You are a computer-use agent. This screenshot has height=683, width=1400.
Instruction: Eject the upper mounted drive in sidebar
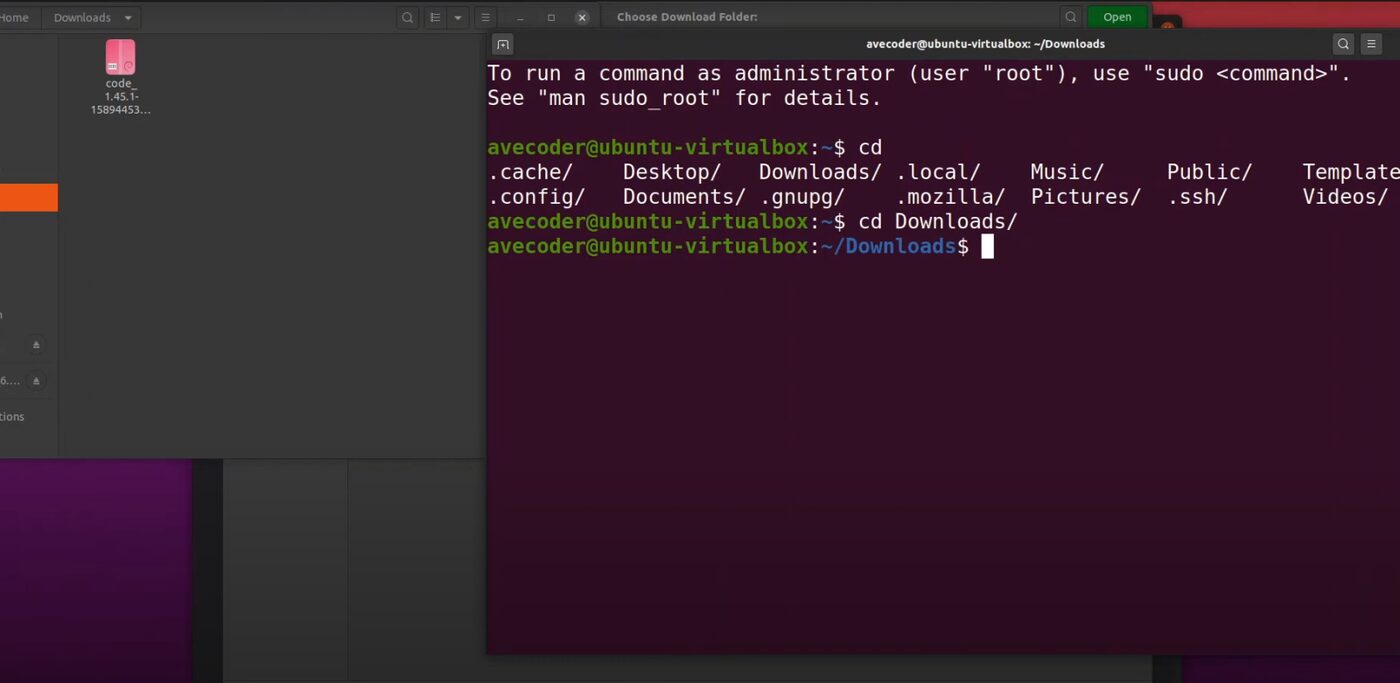tap(36, 345)
